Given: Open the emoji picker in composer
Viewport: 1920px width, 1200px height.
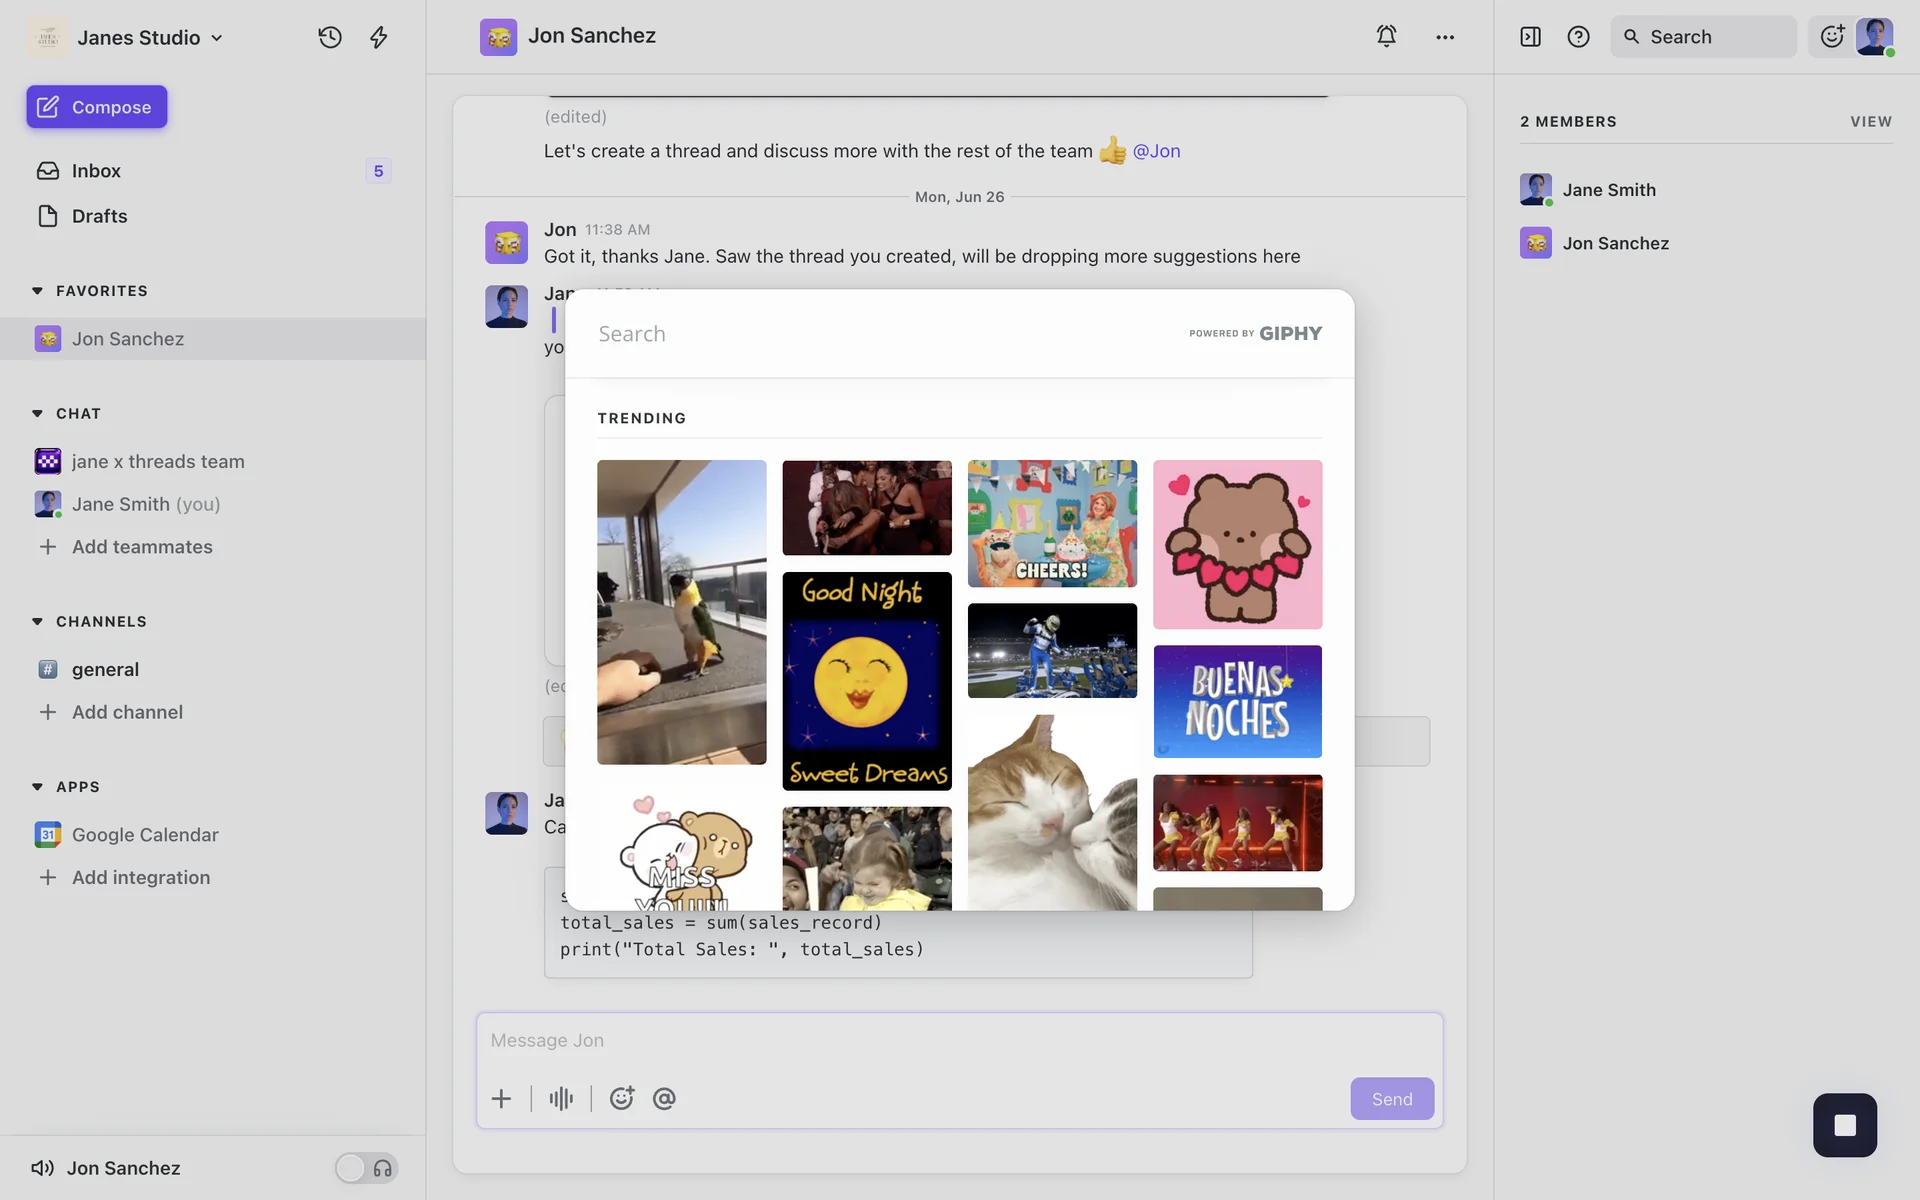Looking at the screenshot, I should pos(622,1098).
